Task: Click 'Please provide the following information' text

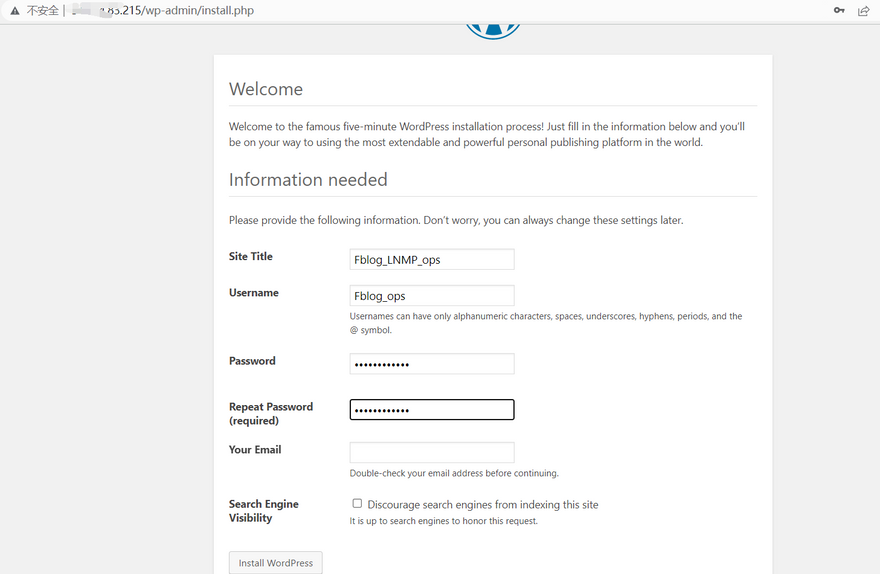Action: 456,220
